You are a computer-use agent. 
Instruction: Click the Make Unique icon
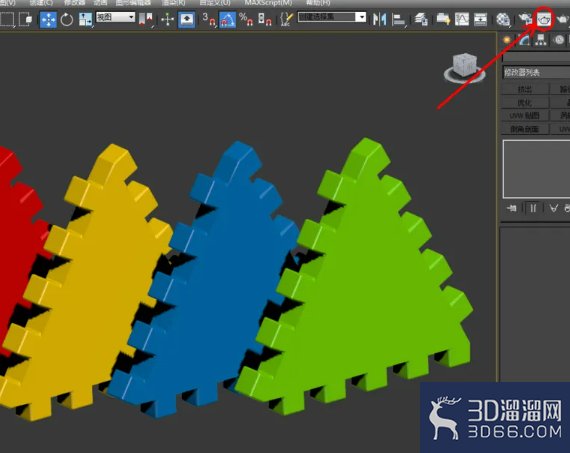(554, 208)
